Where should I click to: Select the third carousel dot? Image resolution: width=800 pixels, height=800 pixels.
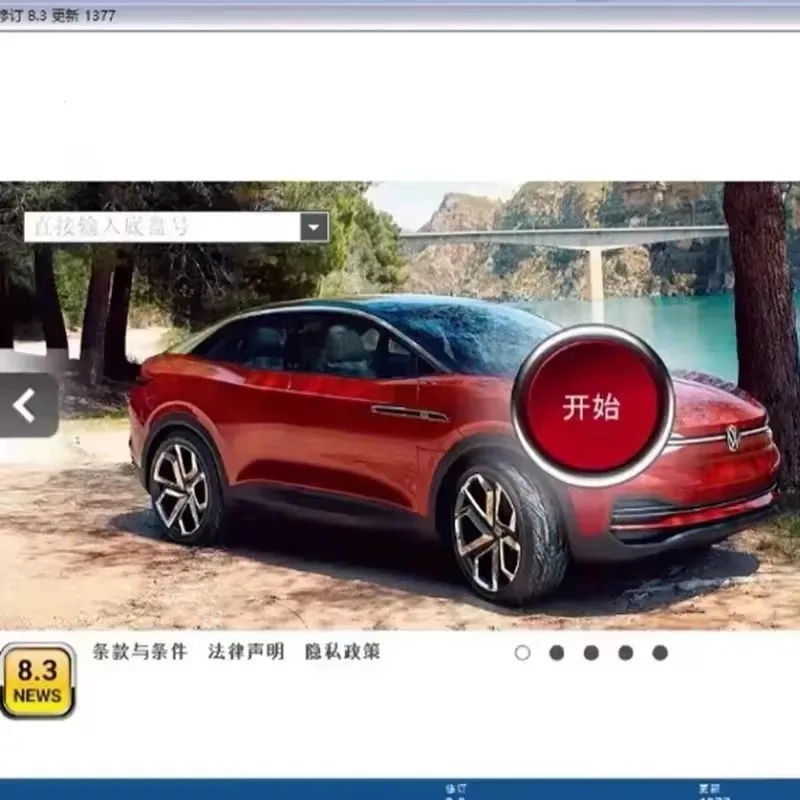click(x=591, y=653)
